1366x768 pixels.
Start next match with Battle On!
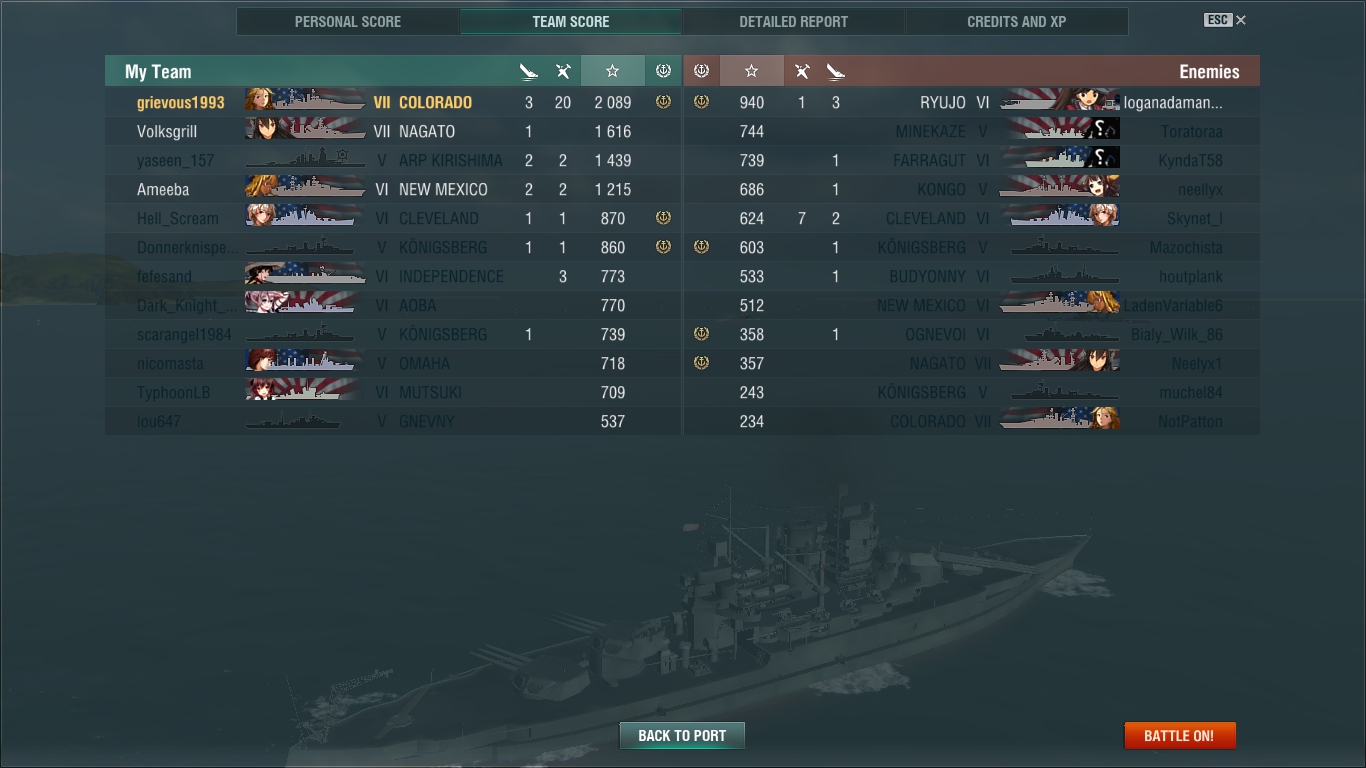click(x=1180, y=735)
